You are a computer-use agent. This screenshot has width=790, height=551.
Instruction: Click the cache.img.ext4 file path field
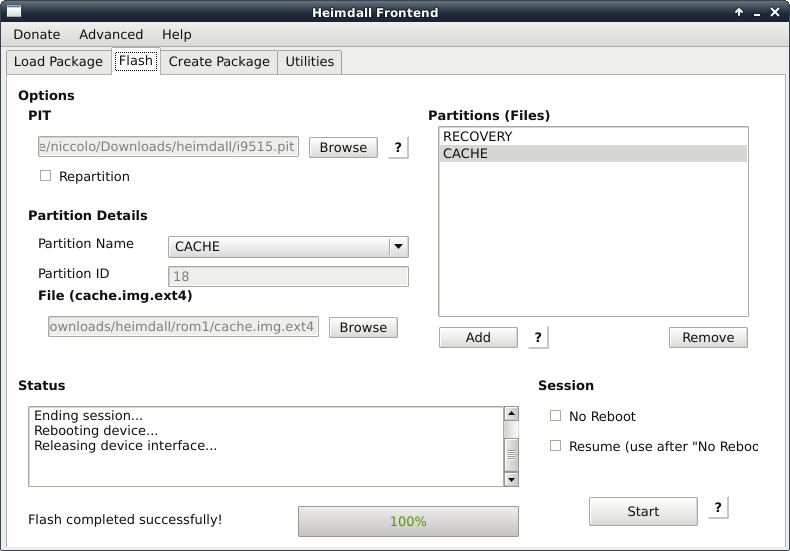[183, 327]
